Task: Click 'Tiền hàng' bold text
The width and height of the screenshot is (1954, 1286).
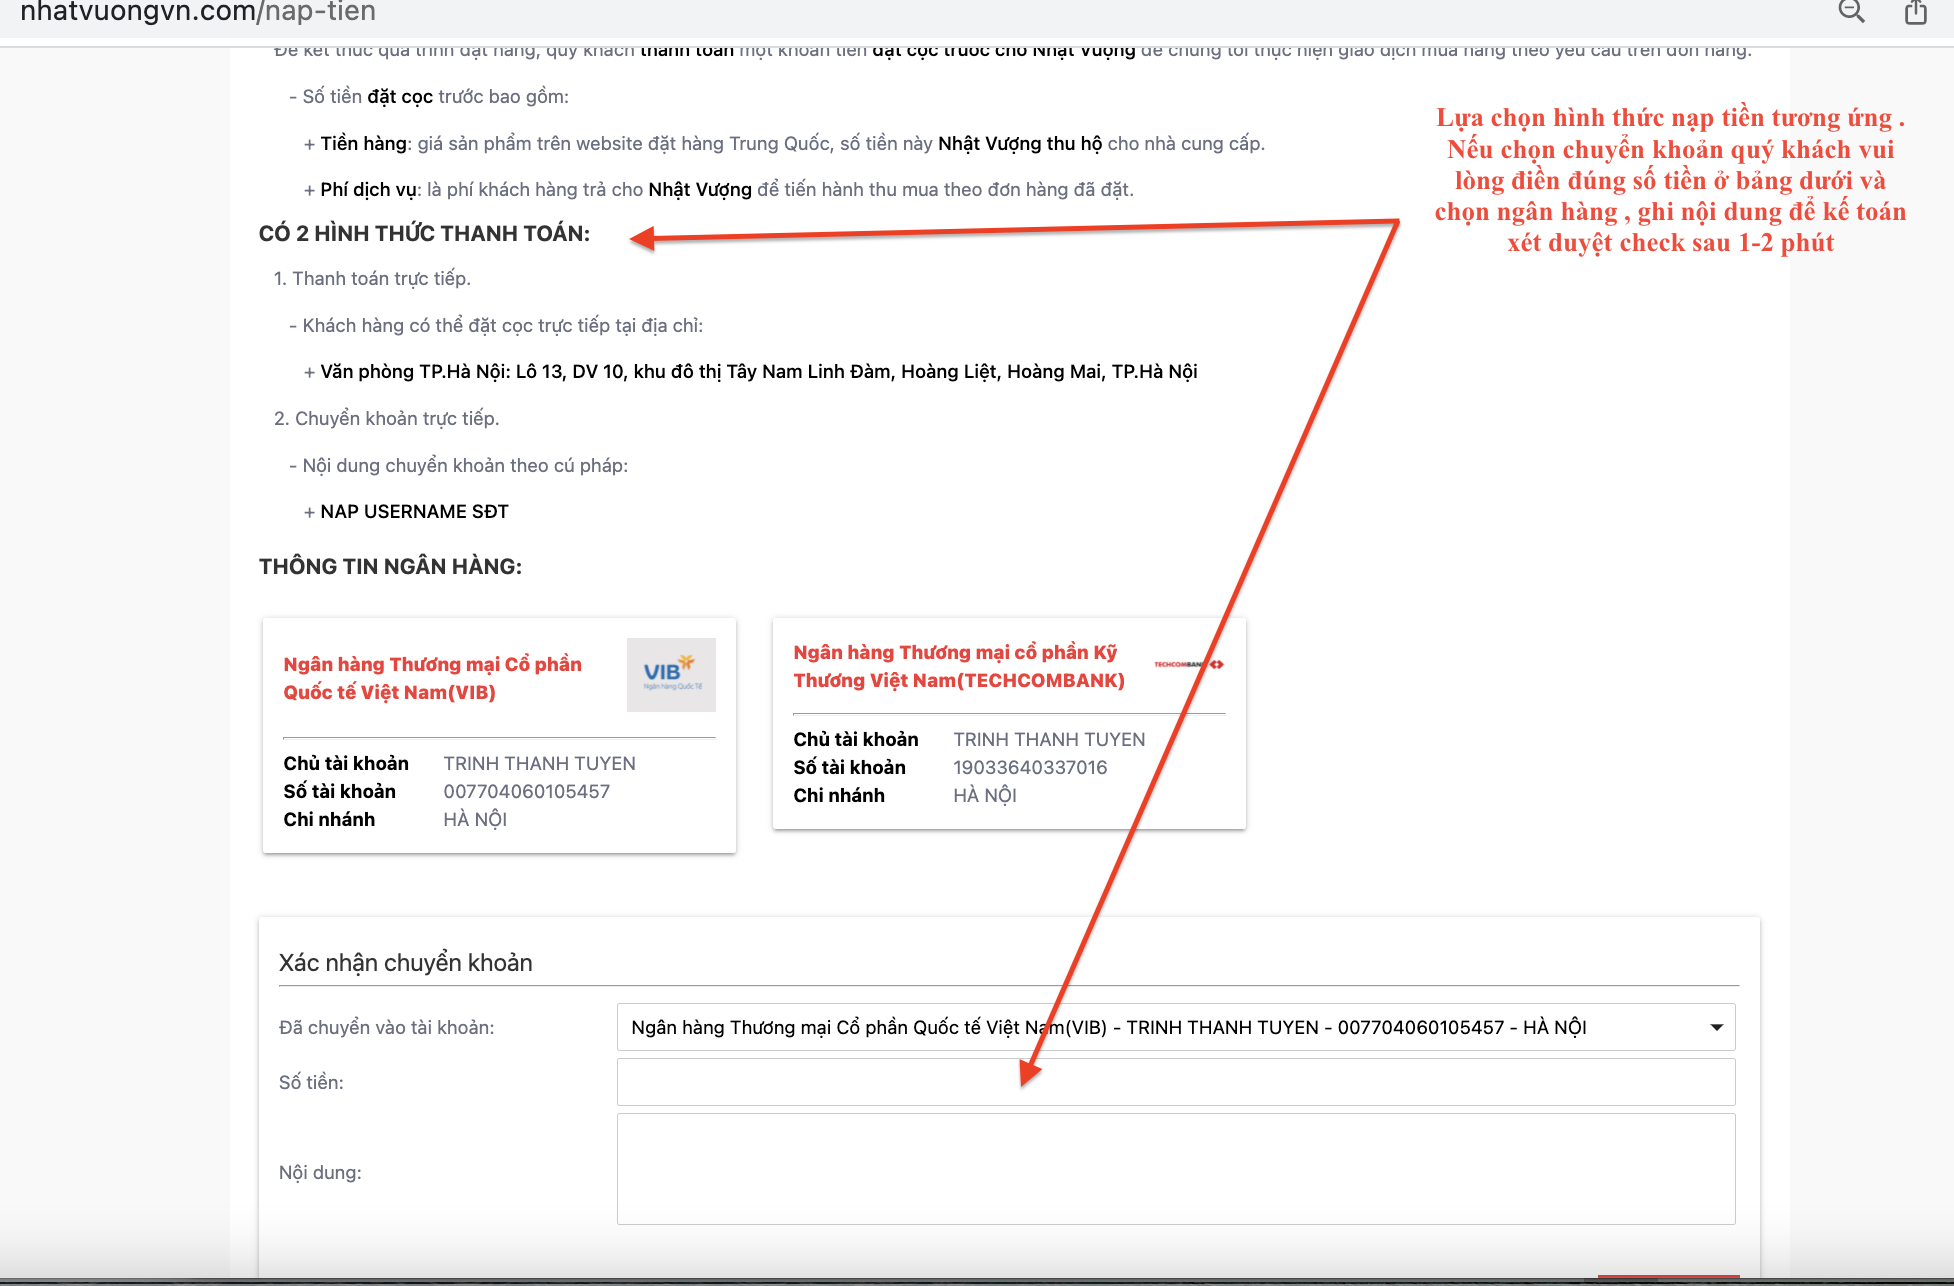Action: pos(363,143)
